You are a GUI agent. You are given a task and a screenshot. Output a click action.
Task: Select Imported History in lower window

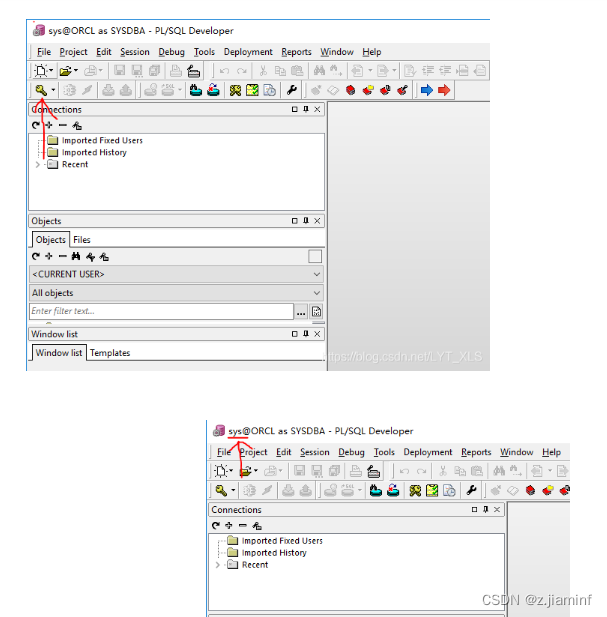point(274,552)
